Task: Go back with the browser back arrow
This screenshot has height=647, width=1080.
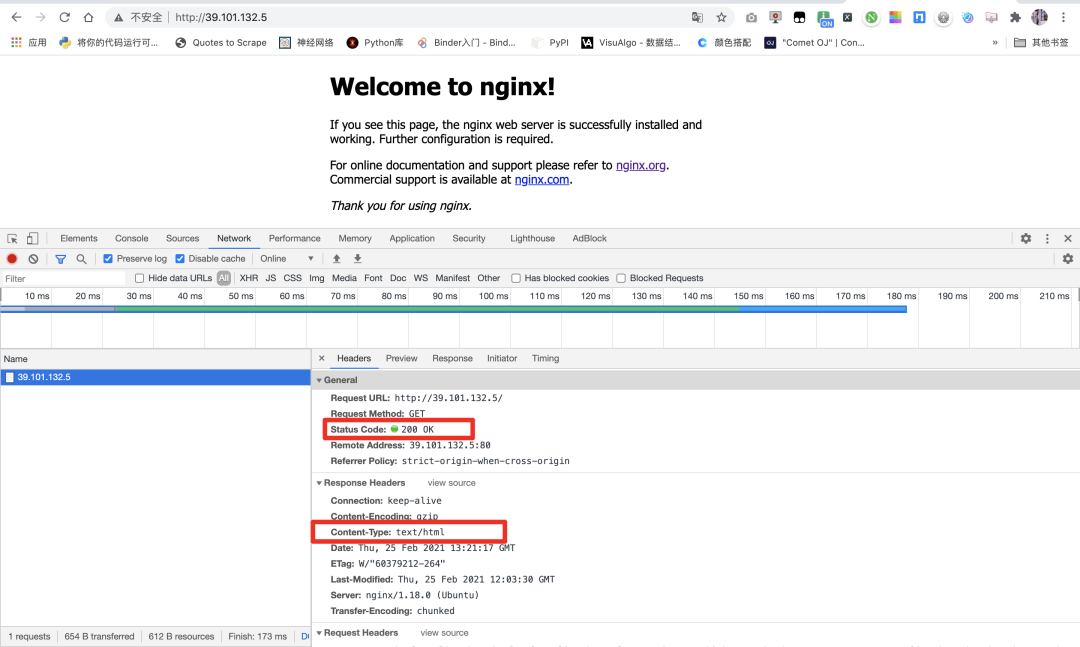Action: tap(17, 17)
